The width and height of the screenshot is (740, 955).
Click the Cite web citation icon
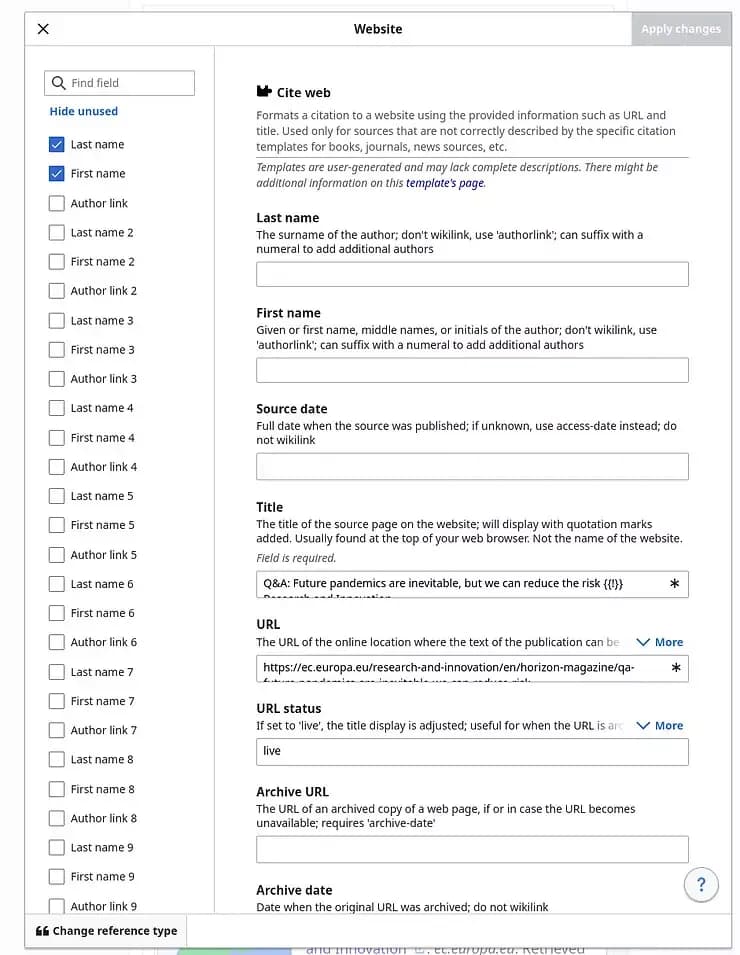(x=265, y=91)
